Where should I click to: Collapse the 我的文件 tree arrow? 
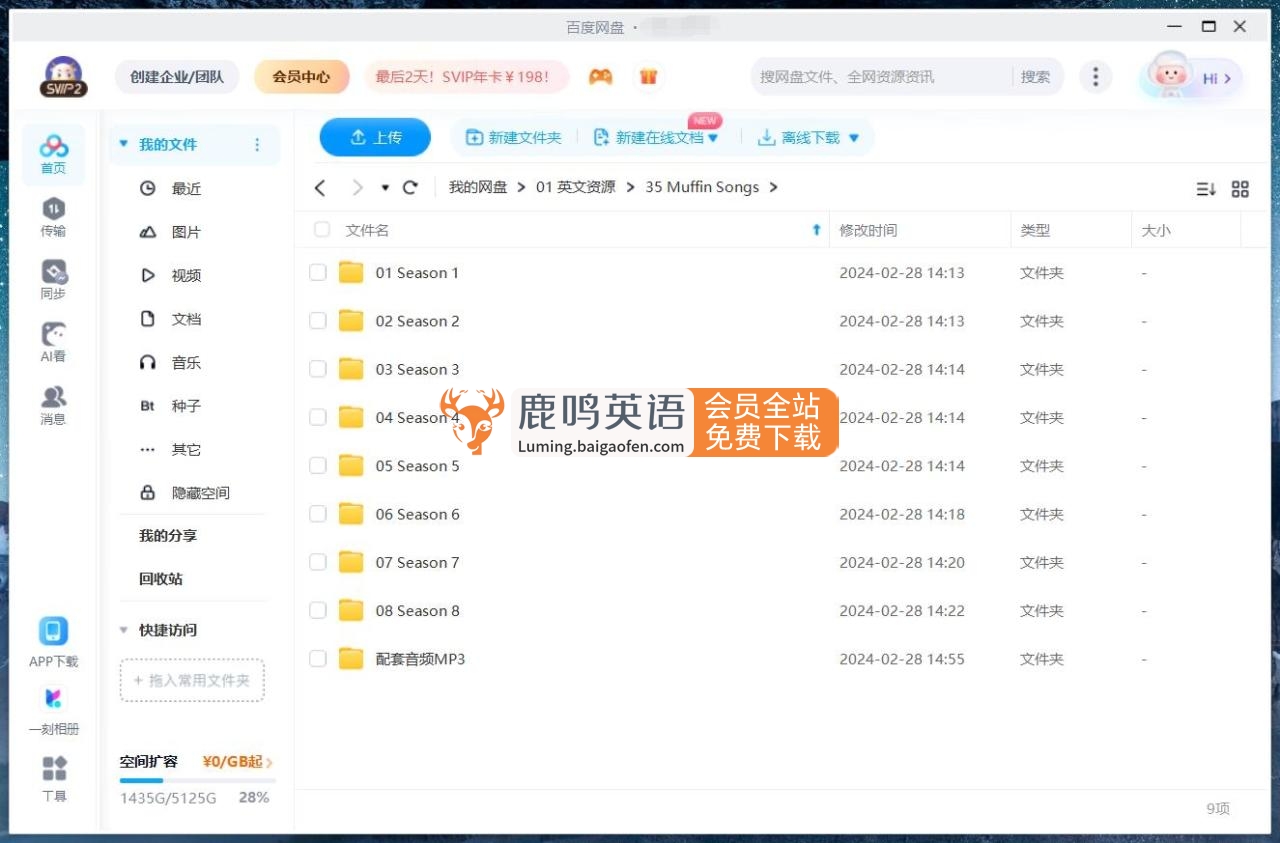[x=124, y=145]
